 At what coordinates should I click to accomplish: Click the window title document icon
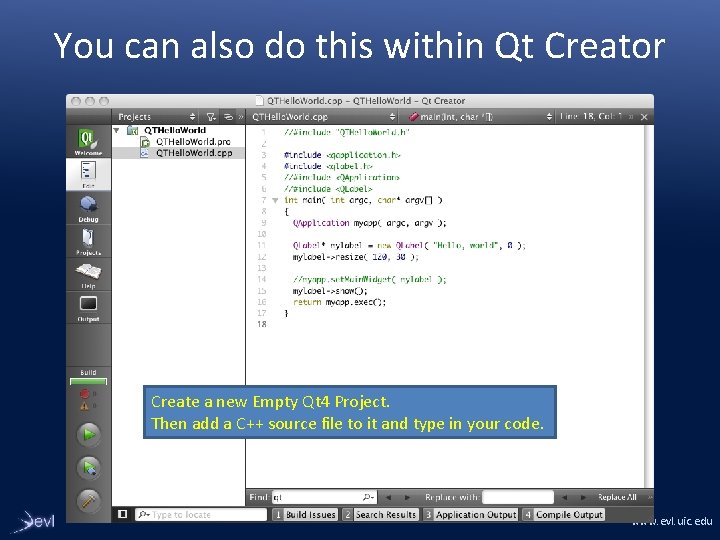pos(259,101)
